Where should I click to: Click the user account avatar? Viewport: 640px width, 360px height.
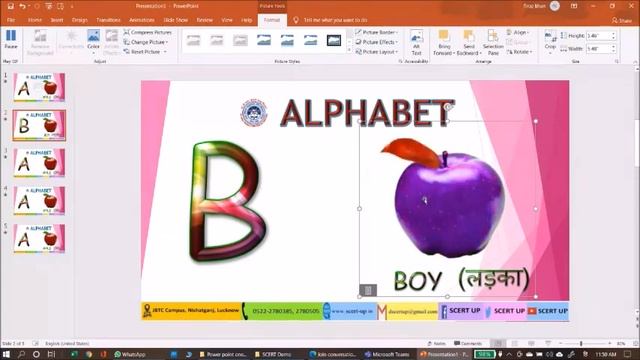554,6
